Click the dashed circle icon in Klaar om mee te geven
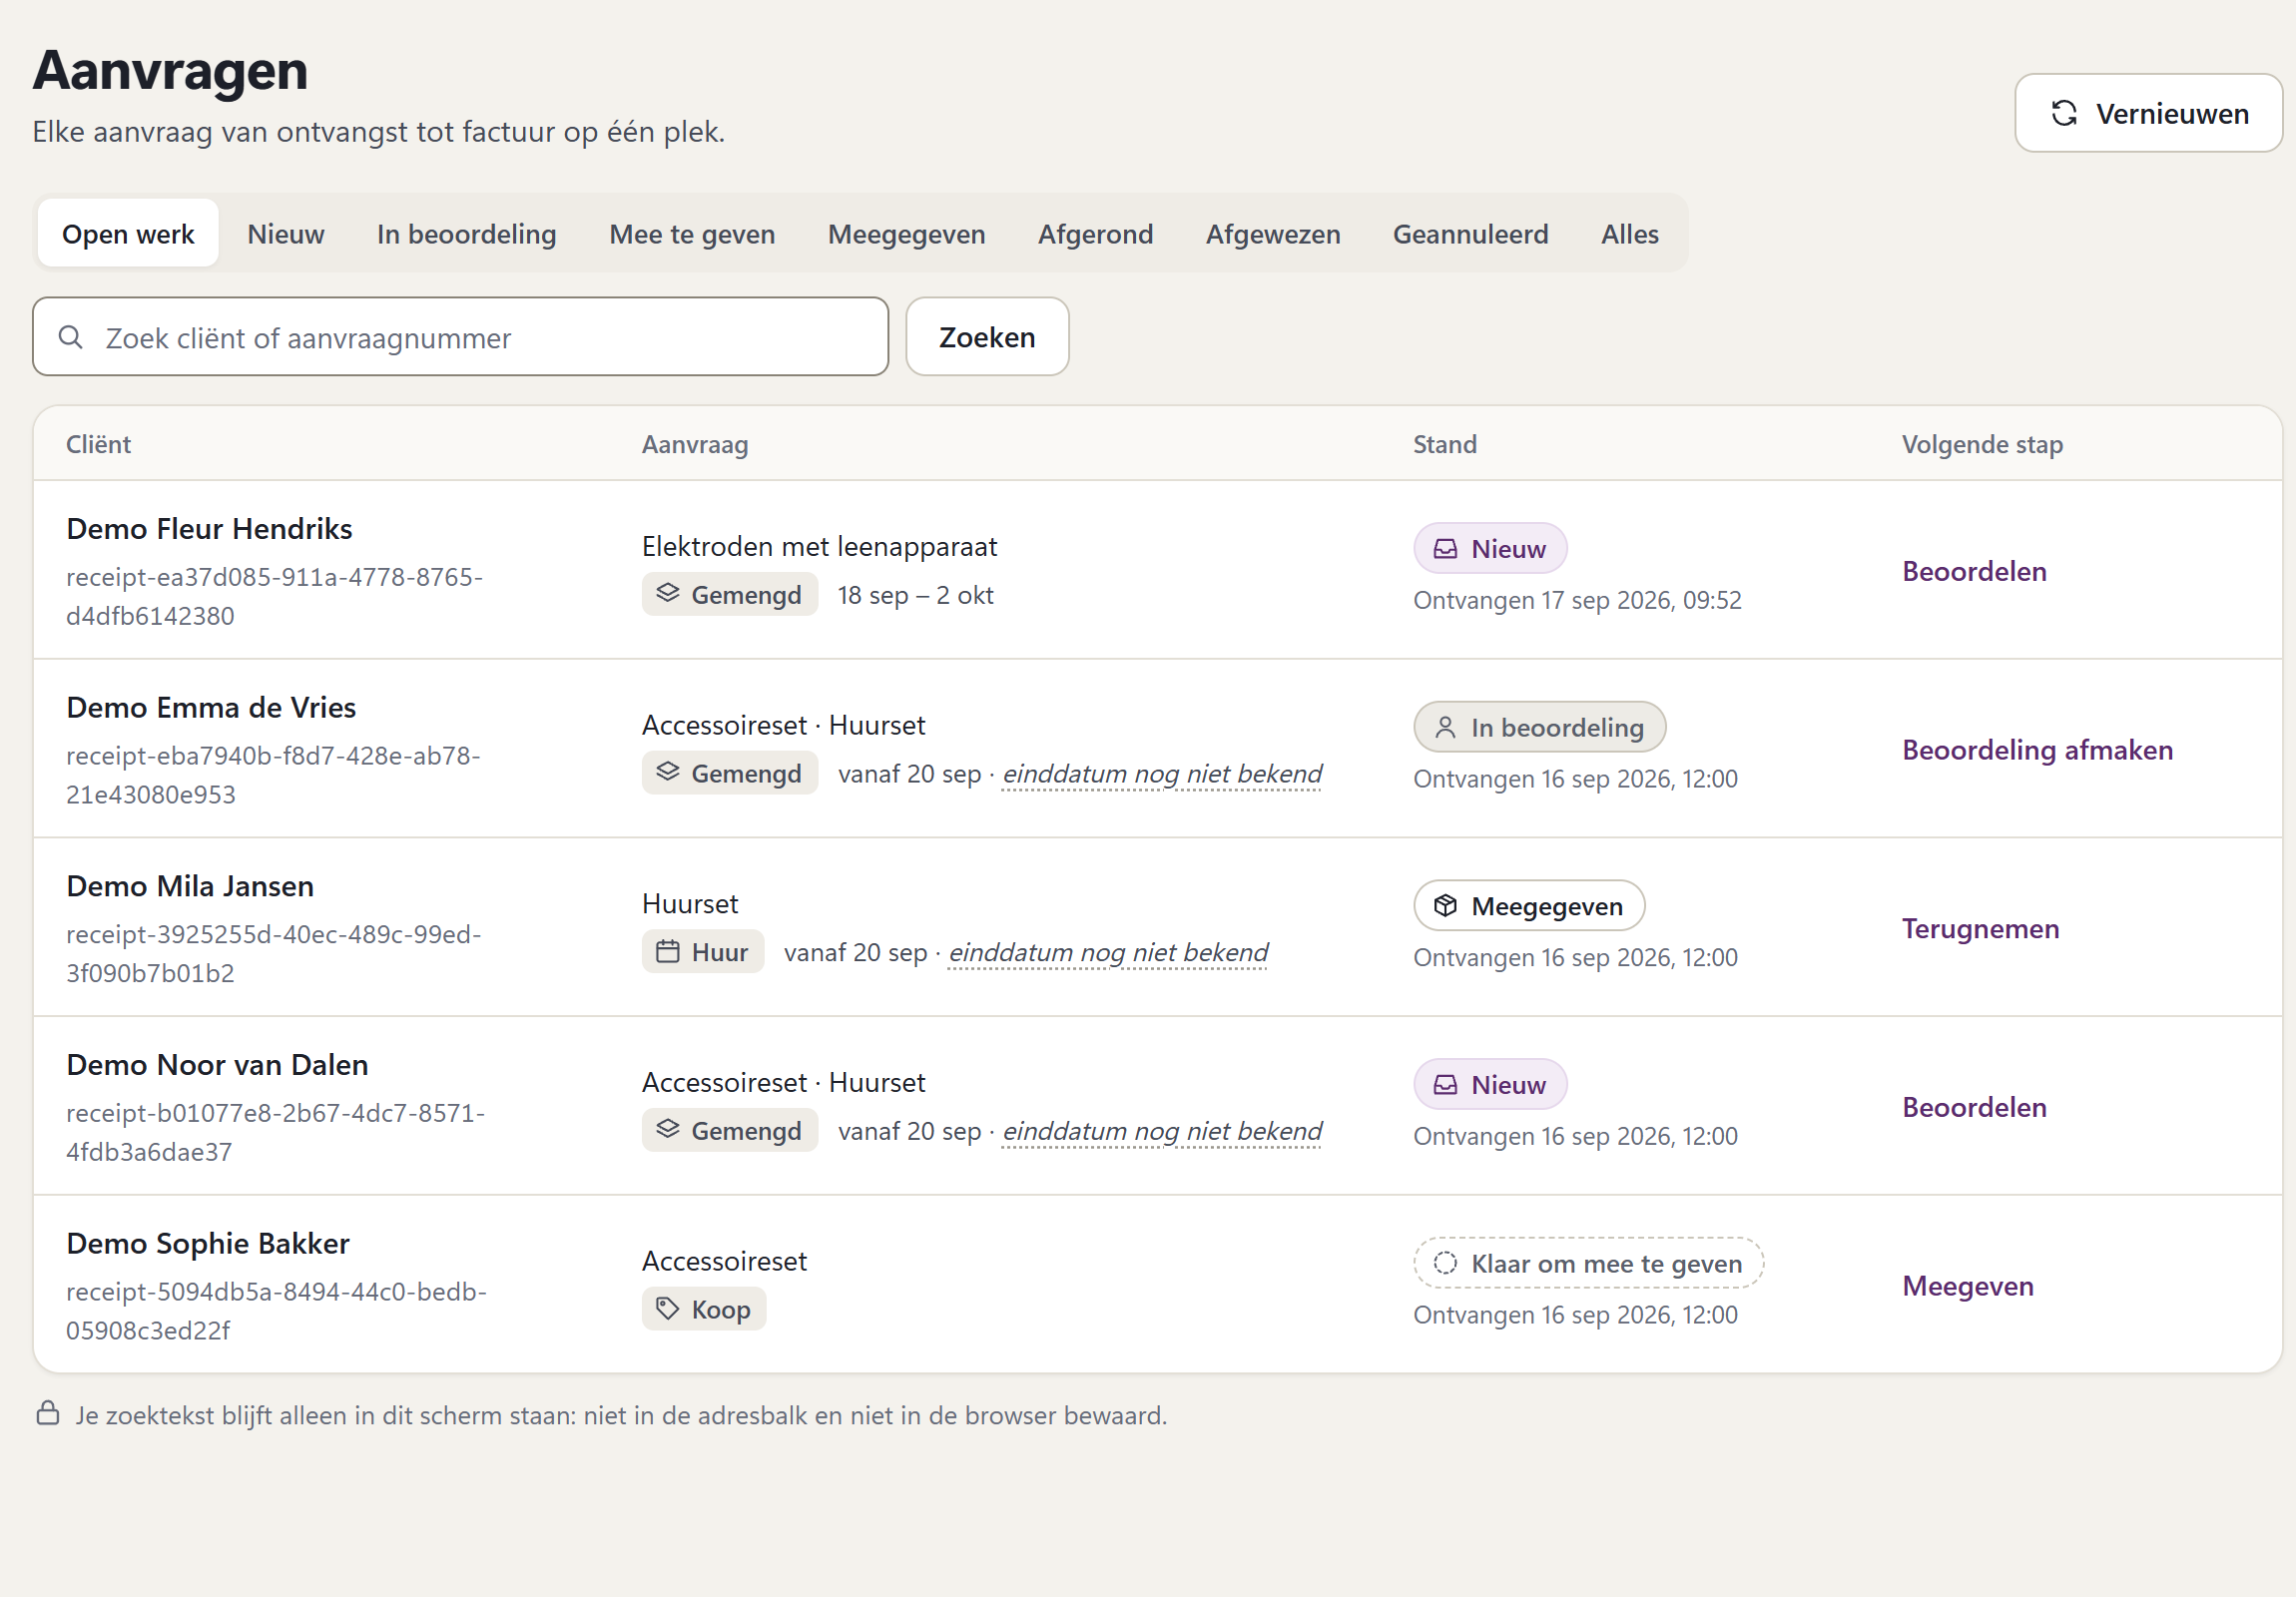This screenshot has height=1597, width=2296. pyautogui.click(x=1445, y=1263)
